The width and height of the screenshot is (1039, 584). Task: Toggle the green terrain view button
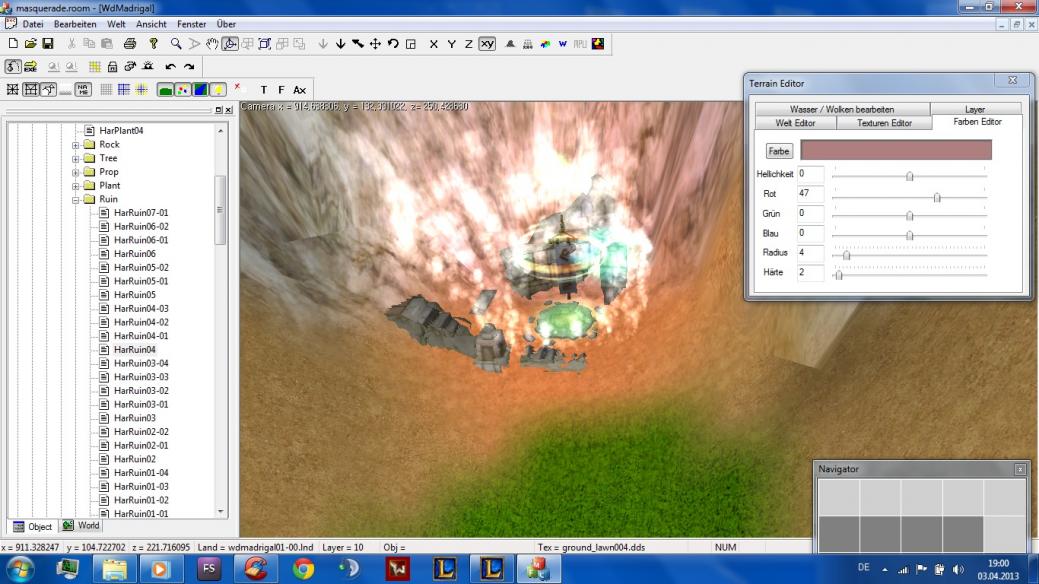click(165, 90)
